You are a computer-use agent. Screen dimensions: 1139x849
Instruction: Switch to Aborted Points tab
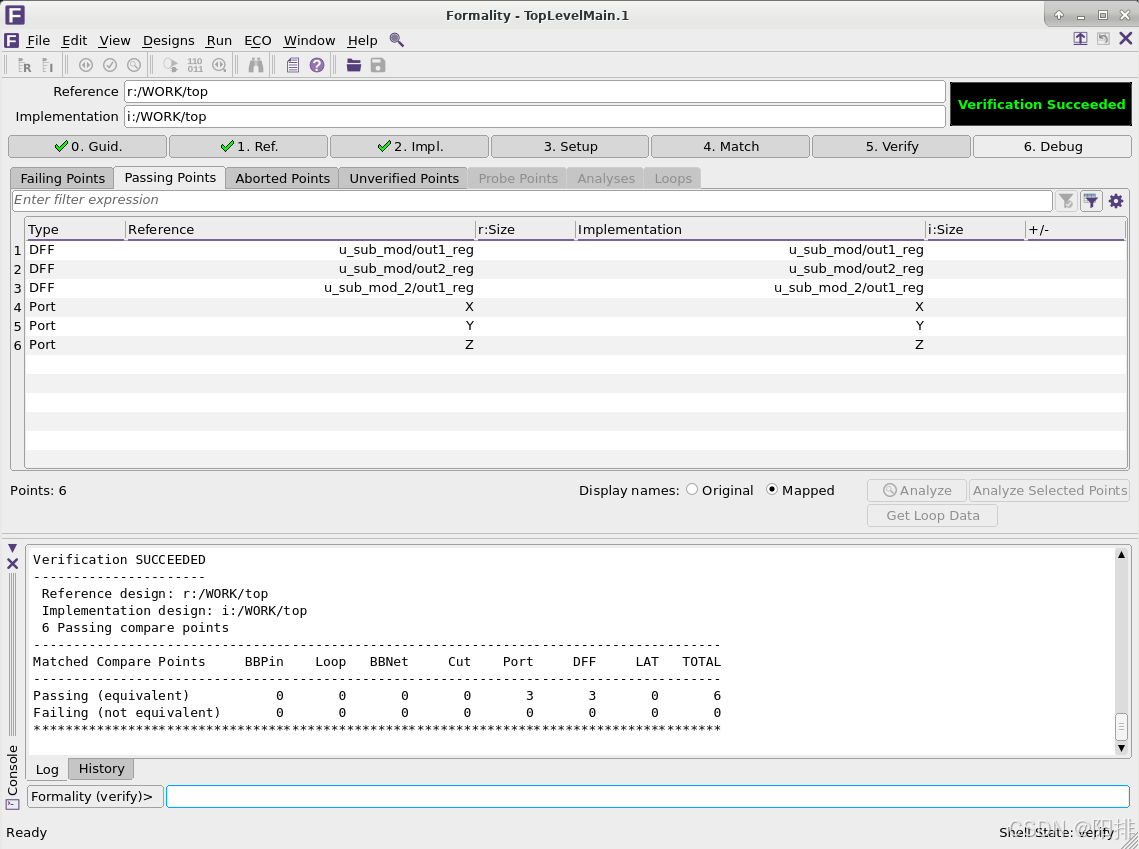(x=283, y=178)
